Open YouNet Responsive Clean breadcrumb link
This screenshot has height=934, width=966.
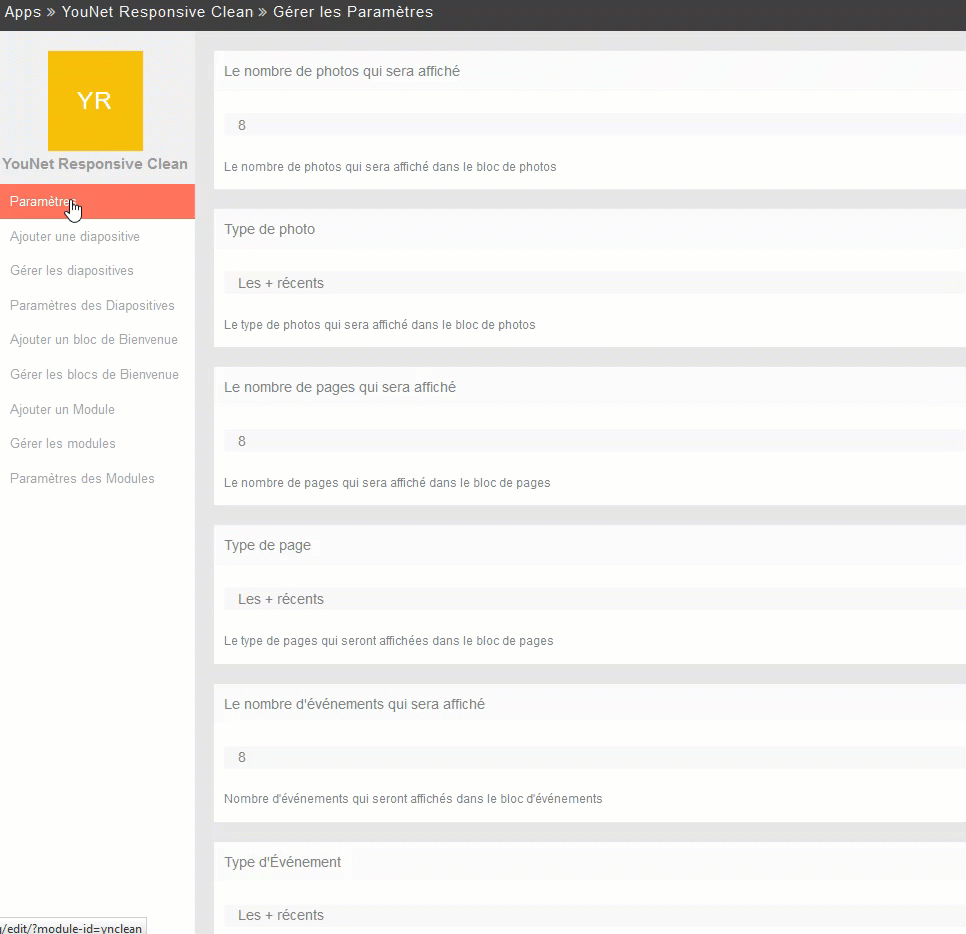coord(157,12)
